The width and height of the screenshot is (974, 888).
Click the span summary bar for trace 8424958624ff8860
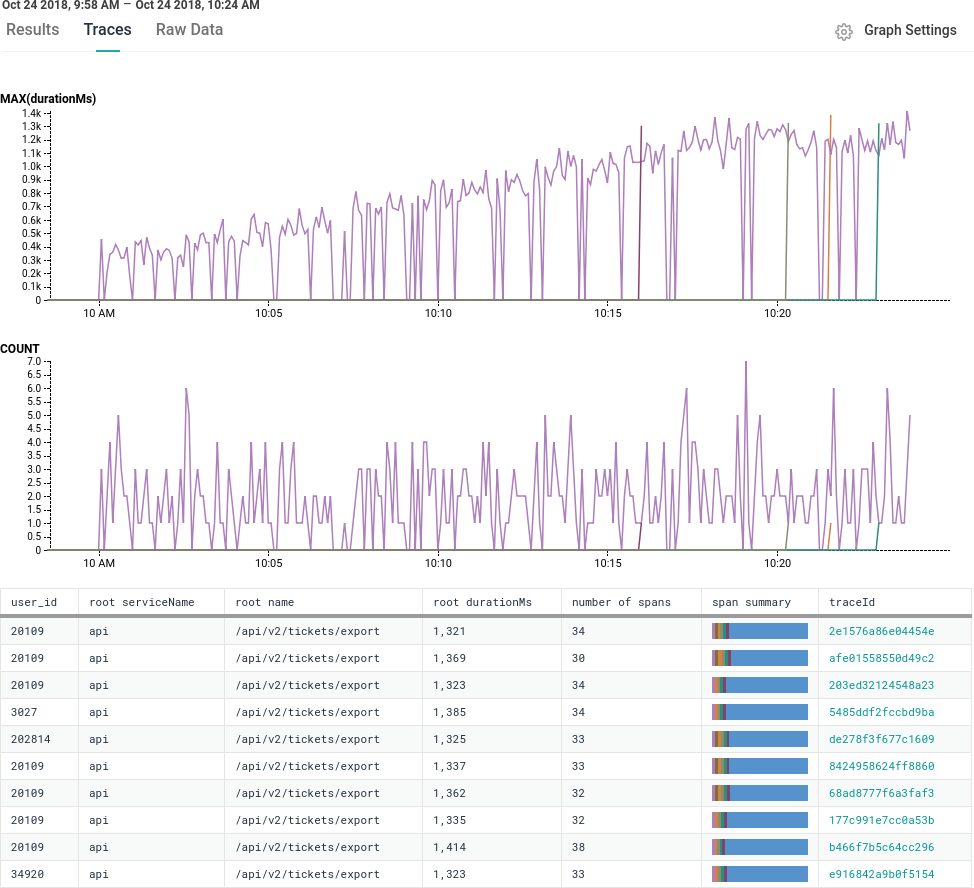tap(758, 766)
